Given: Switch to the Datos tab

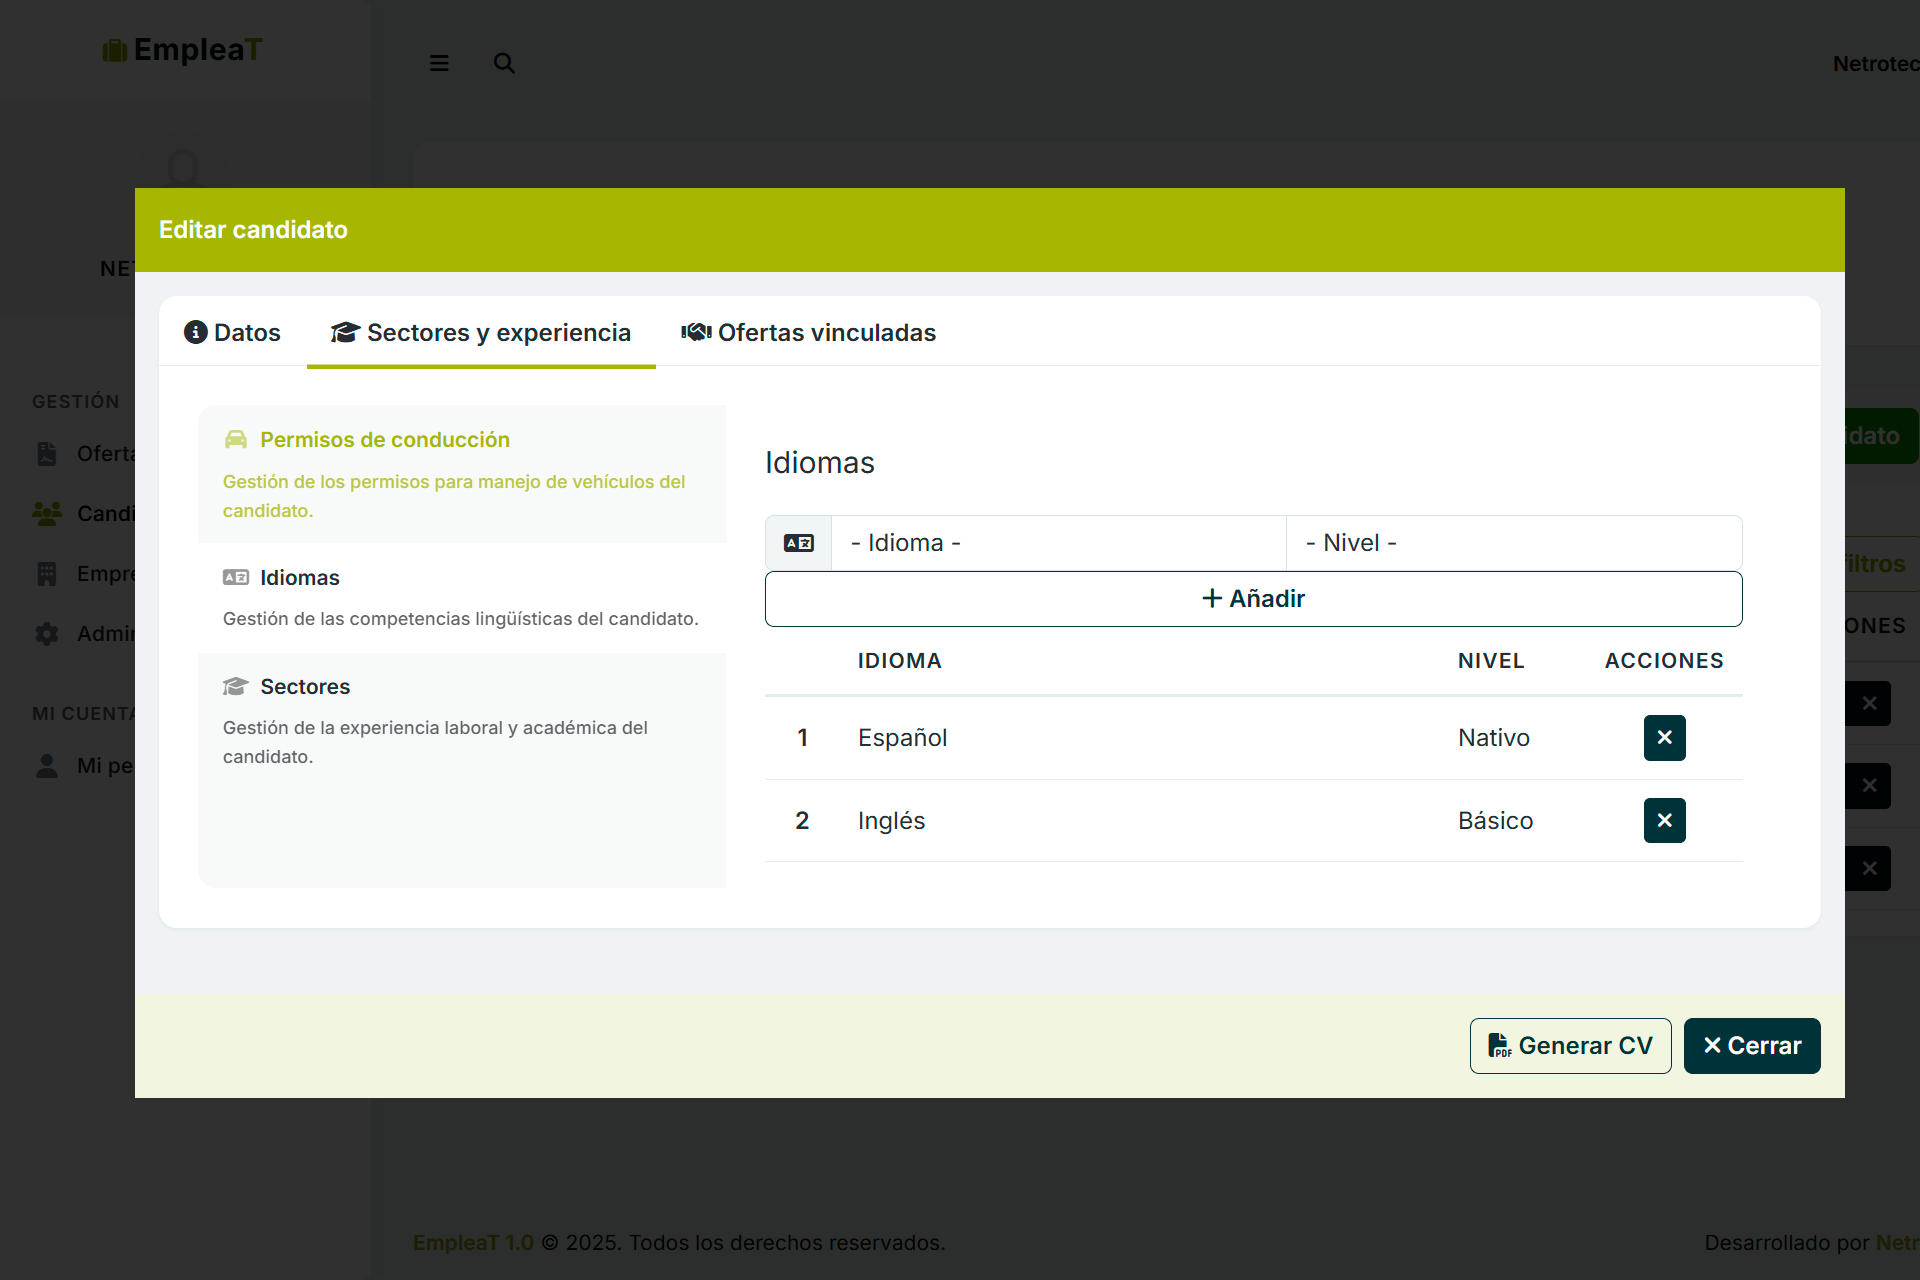Looking at the screenshot, I should [x=232, y=333].
